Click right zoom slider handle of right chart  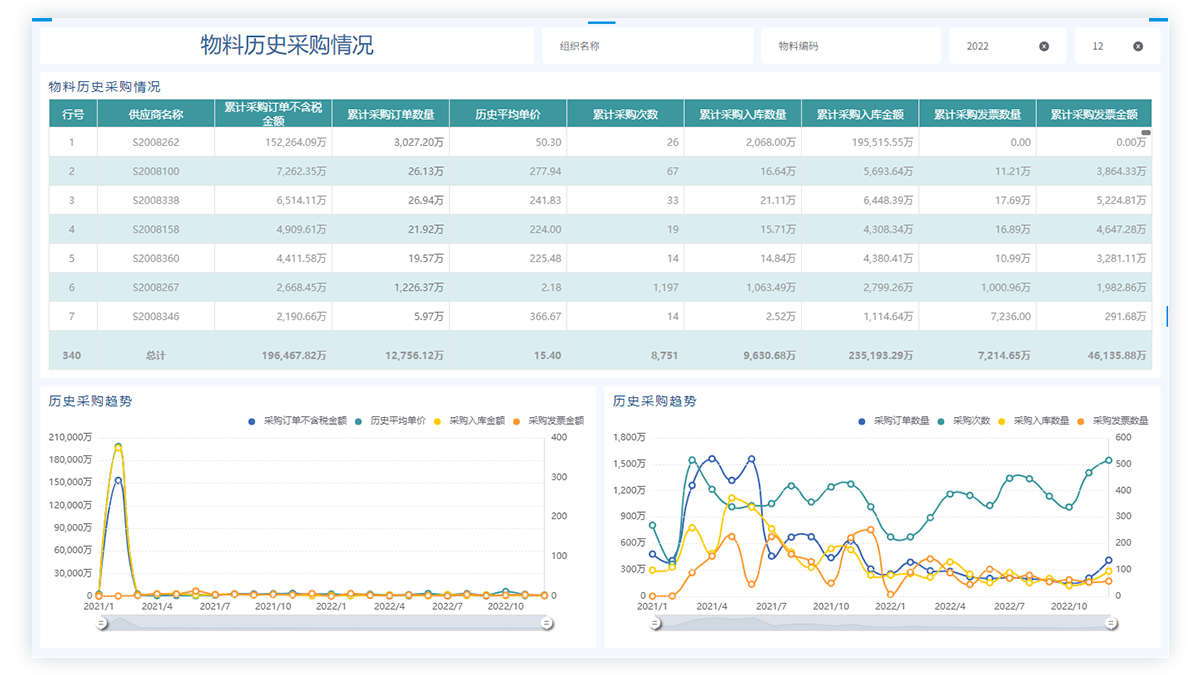(1111, 623)
